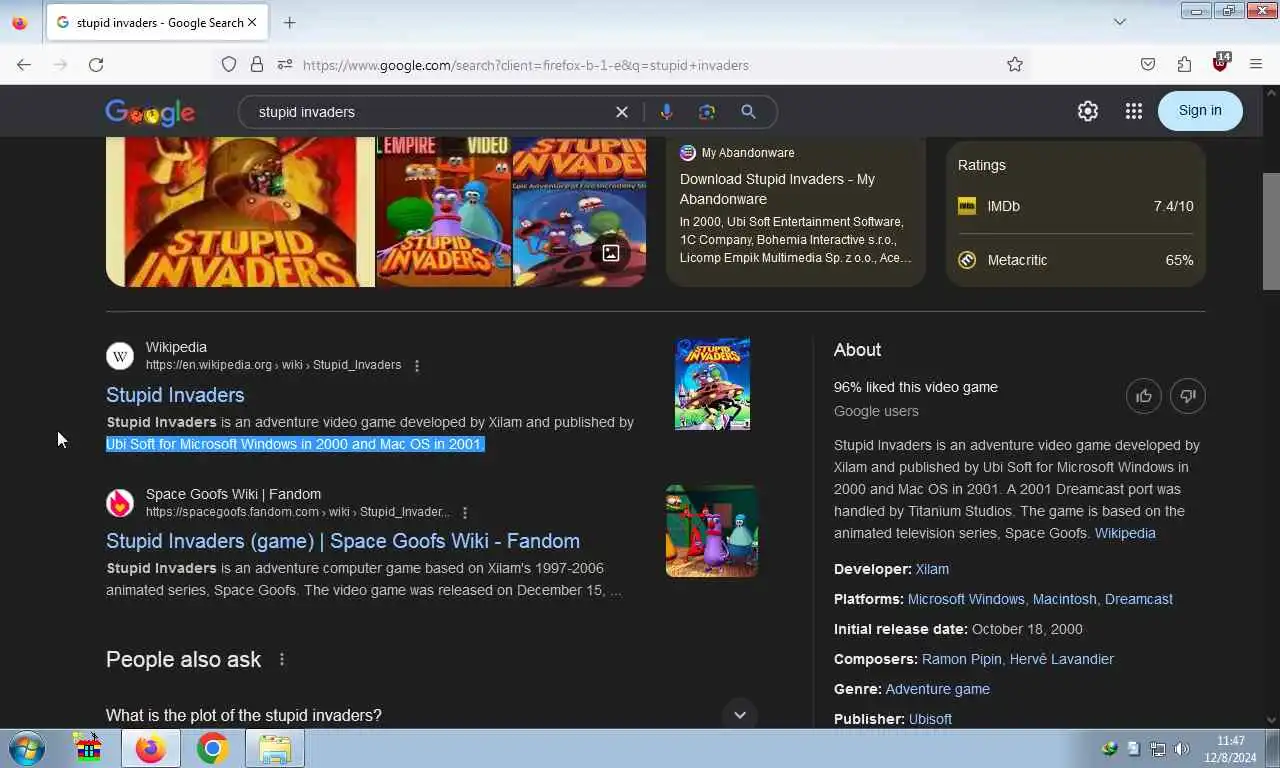Click the browser back arrow
Screen dimensions: 1280x768
24,64
